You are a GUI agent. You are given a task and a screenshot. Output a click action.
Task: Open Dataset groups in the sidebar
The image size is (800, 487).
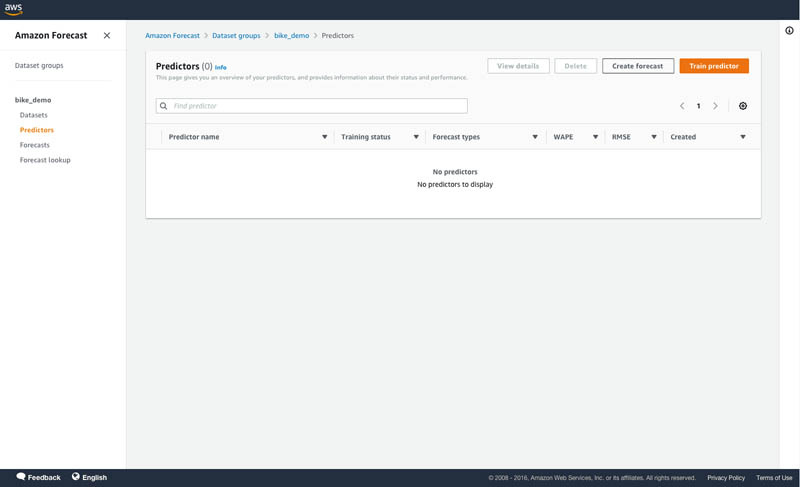(x=39, y=65)
